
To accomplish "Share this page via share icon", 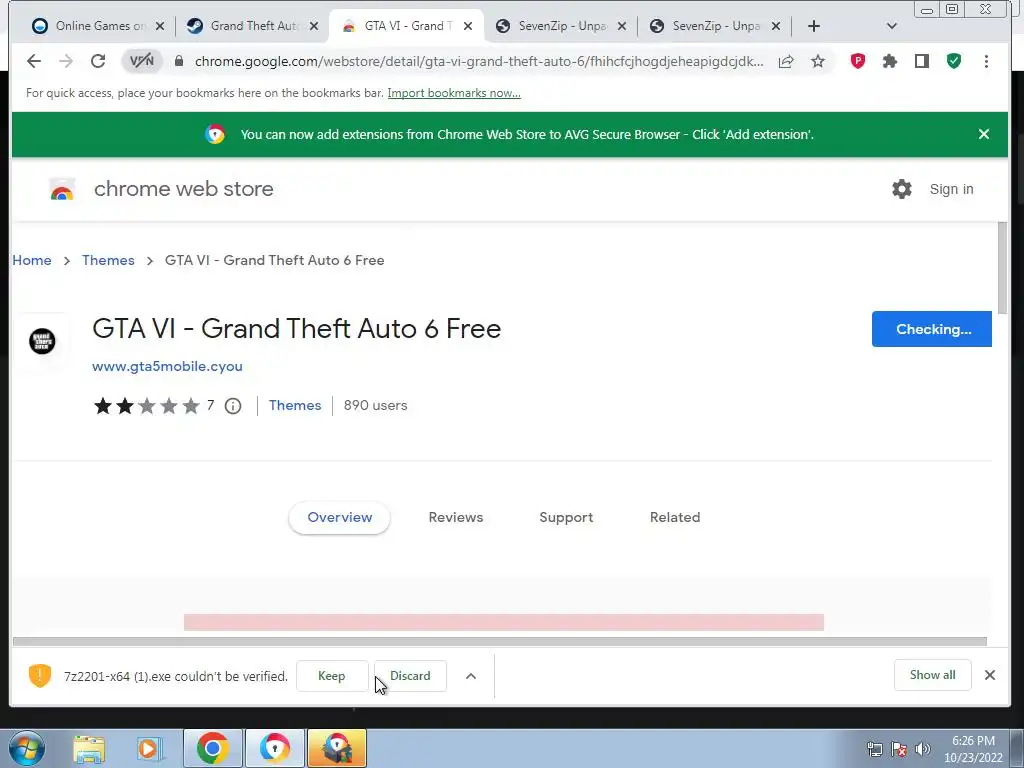I will [x=786, y=61].
